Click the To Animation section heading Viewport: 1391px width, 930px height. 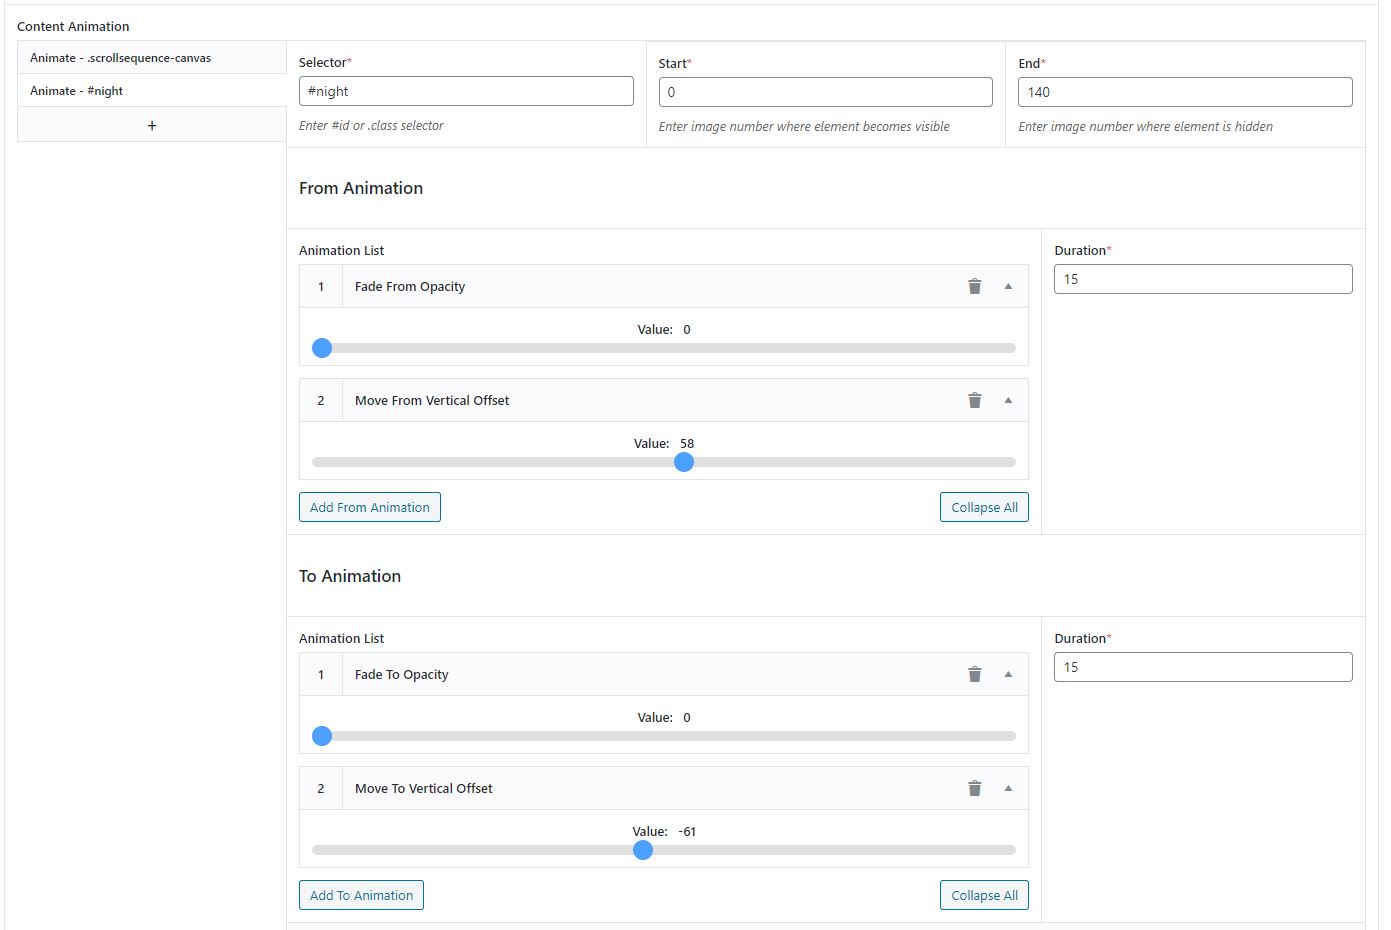click(350, 576)
